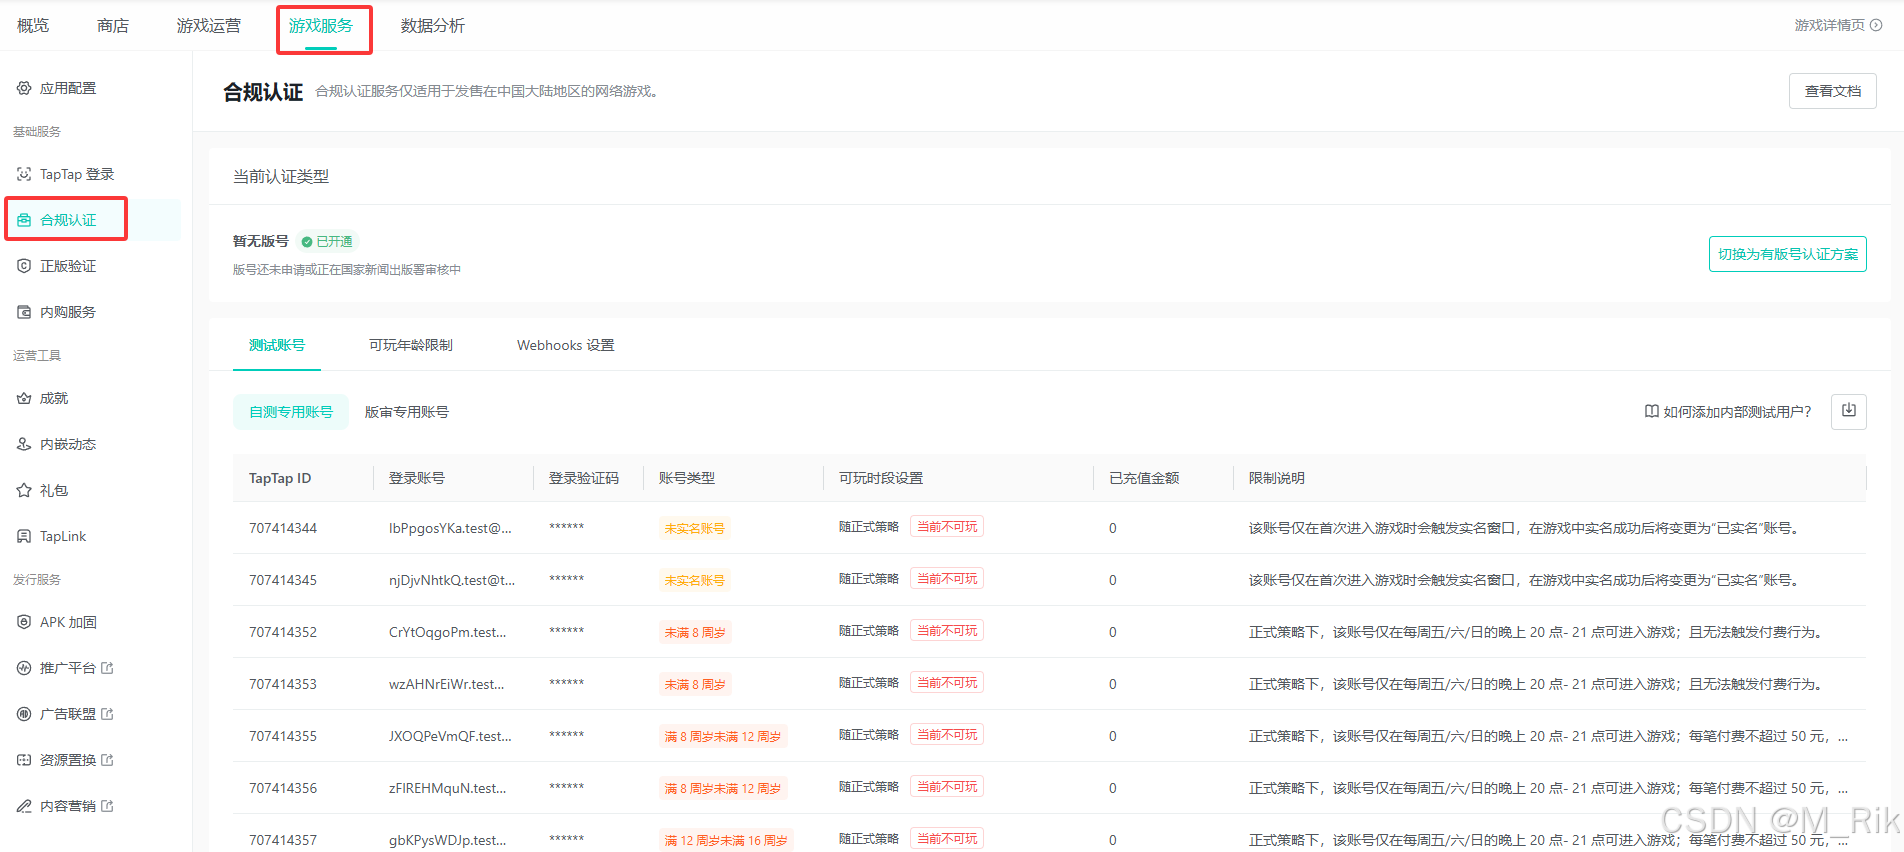Click the download export icon button
1904x852 pixels.
[x=1848, y=411]
